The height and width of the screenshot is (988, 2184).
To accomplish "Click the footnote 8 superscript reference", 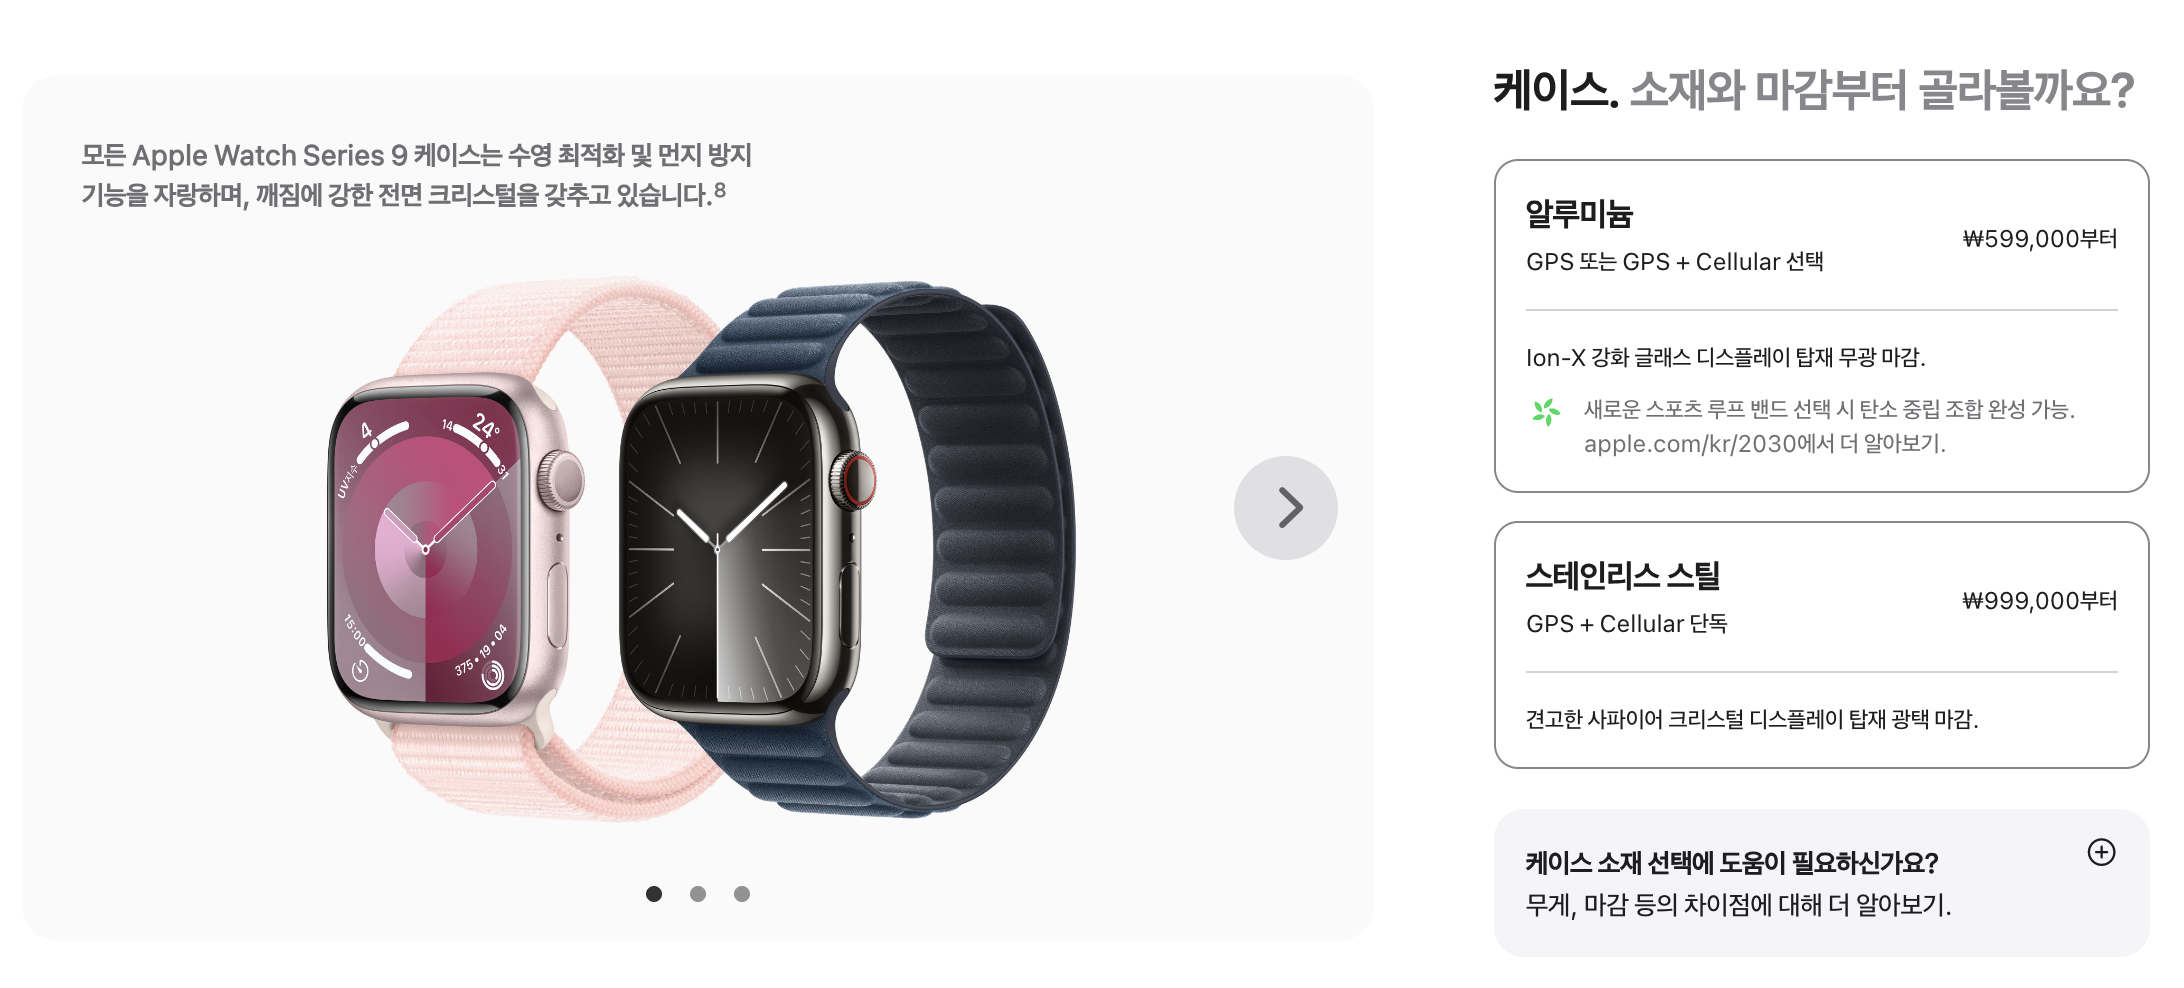I will (720, 190).
